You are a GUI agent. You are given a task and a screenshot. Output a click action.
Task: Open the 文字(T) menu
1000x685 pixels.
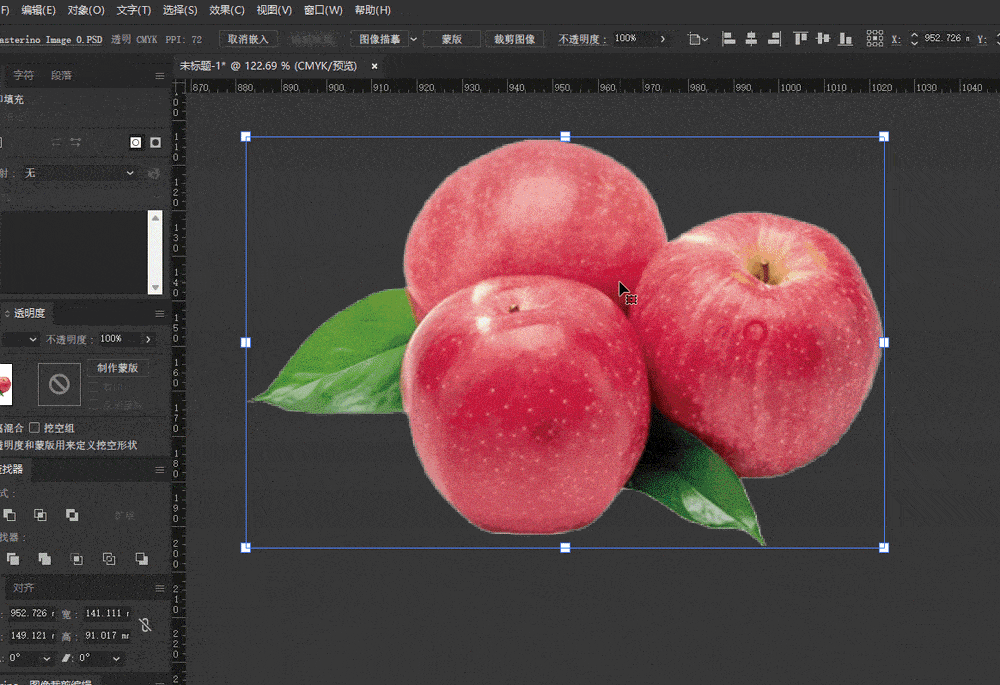134,10
